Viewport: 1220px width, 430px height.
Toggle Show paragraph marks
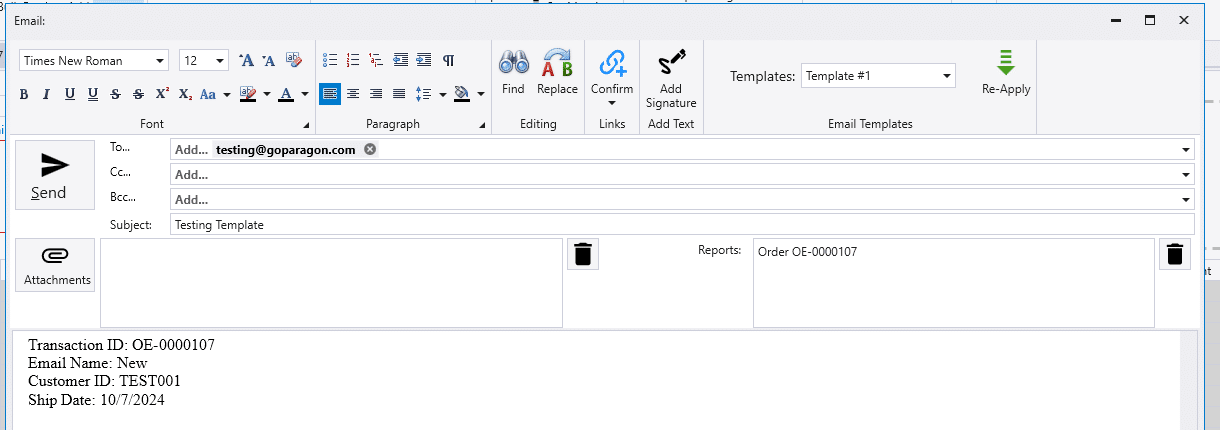(449, 60)
